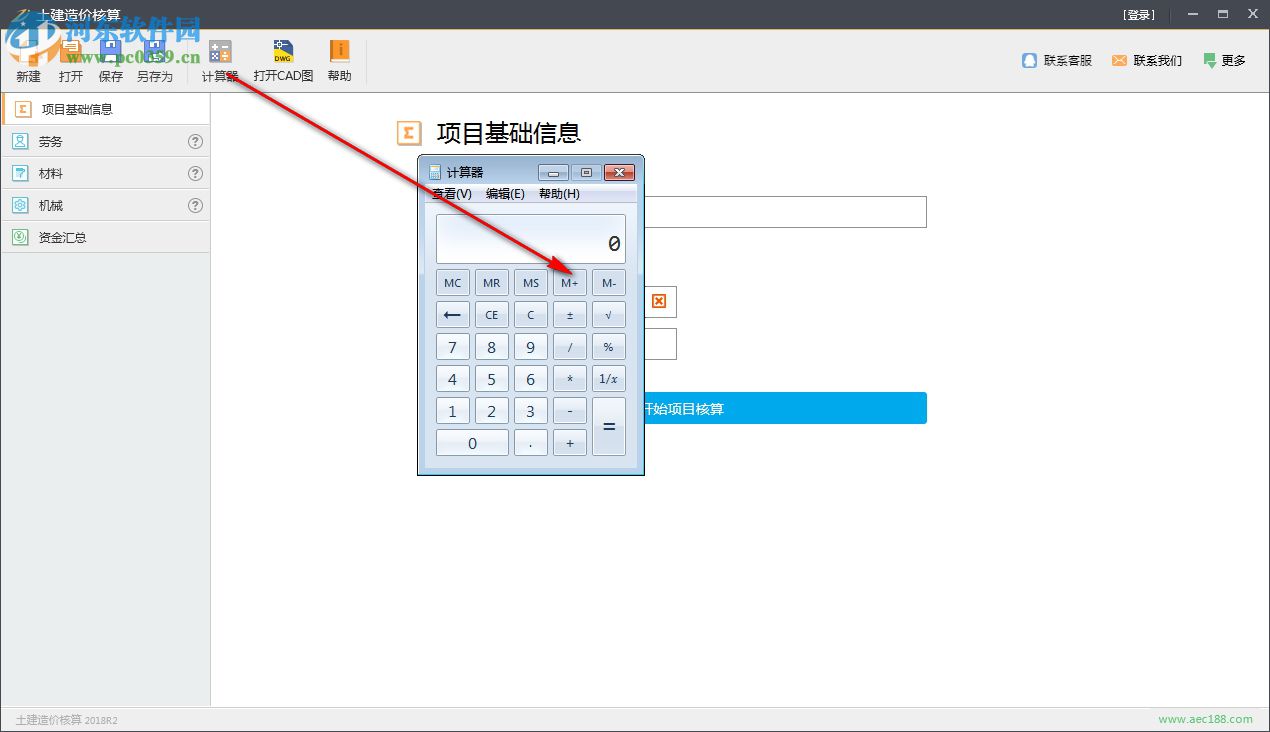This screenshot has height=732, width=1270.
Task: Click calculator digit 7
Action: [x=453, y=347]
